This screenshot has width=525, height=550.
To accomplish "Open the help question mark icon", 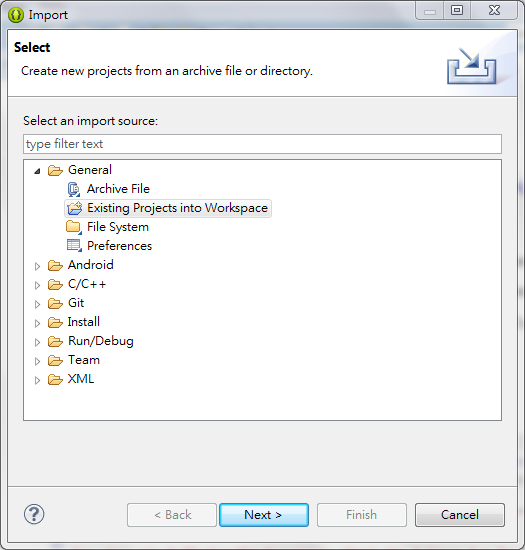I will [34, 514].
